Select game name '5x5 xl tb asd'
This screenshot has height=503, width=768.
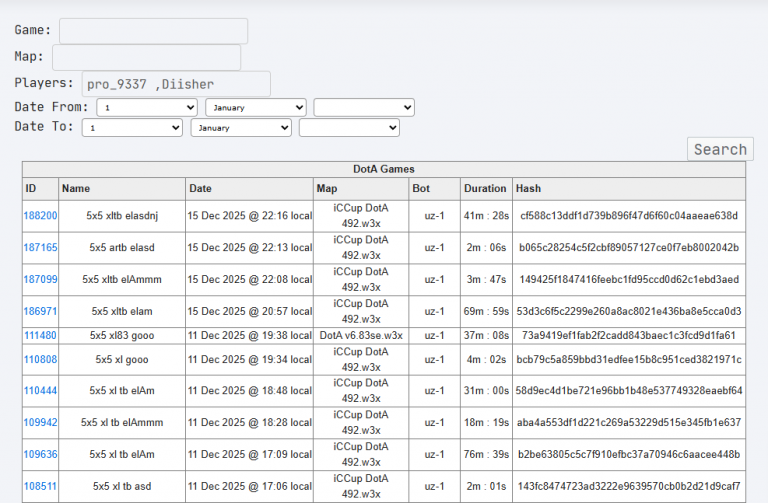click(x=122, y=486)
